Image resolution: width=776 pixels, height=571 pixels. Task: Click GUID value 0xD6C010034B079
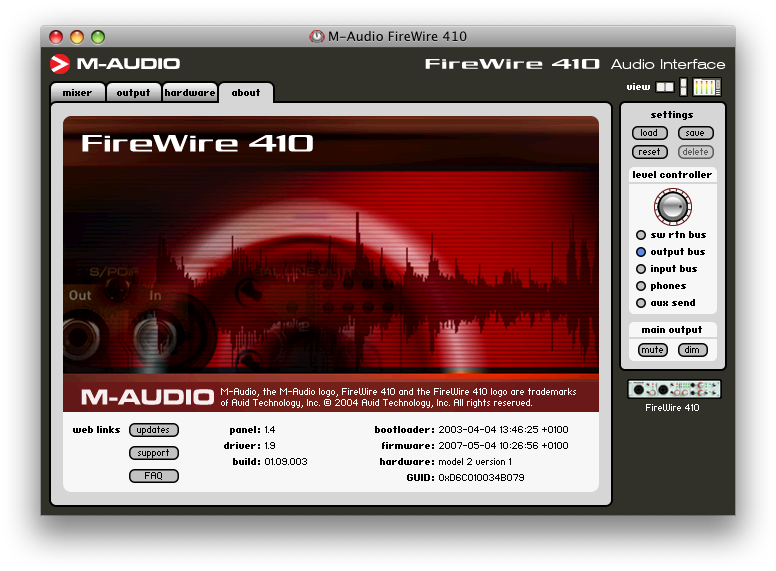pyautogui.click(x=481, y=477)
